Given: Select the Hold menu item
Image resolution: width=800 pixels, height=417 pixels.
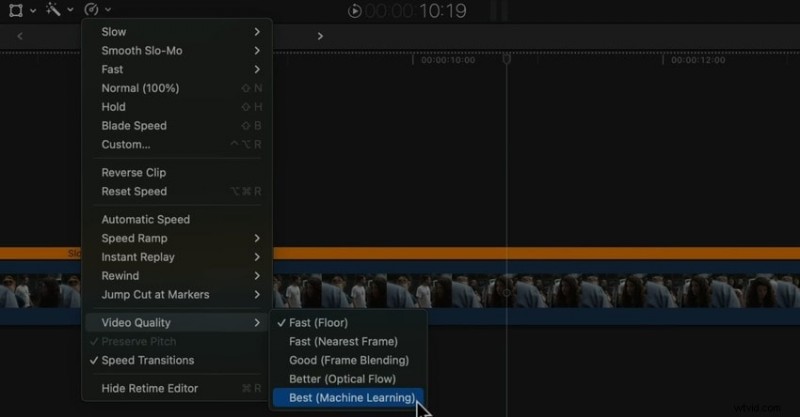Looking at the screenshot, I should 177,107.
